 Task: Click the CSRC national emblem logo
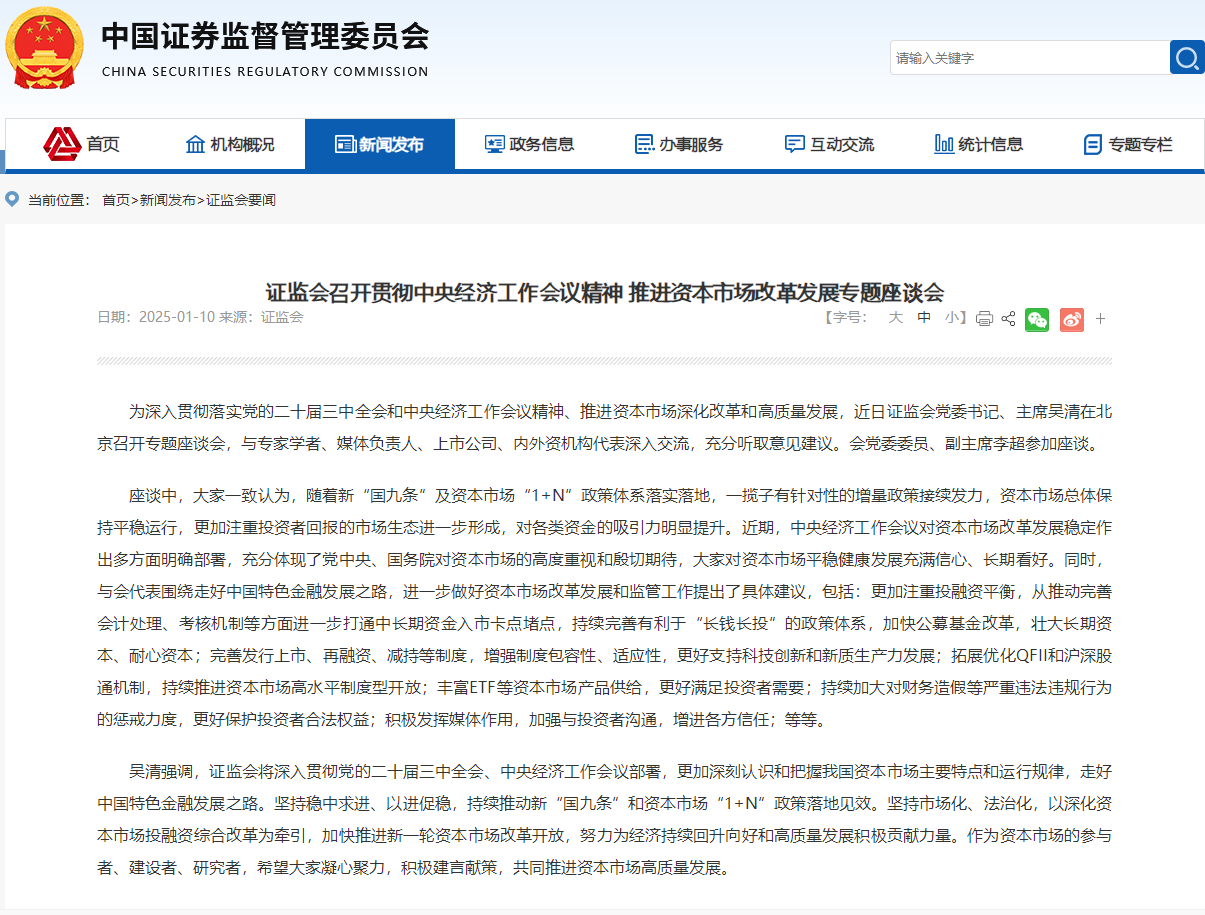45,47
